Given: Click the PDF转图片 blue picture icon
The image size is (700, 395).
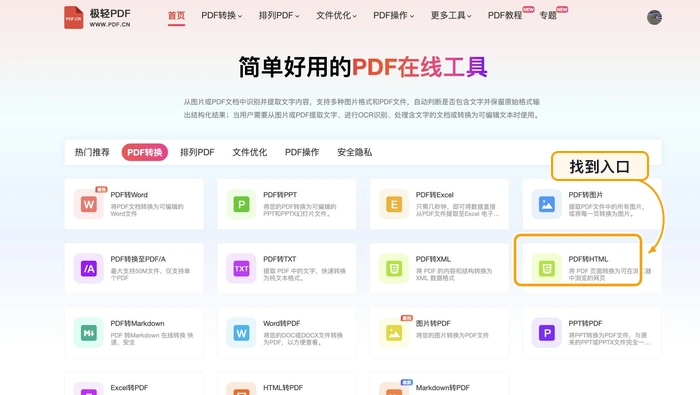Looking at the screenshot, I should [547, 204].
